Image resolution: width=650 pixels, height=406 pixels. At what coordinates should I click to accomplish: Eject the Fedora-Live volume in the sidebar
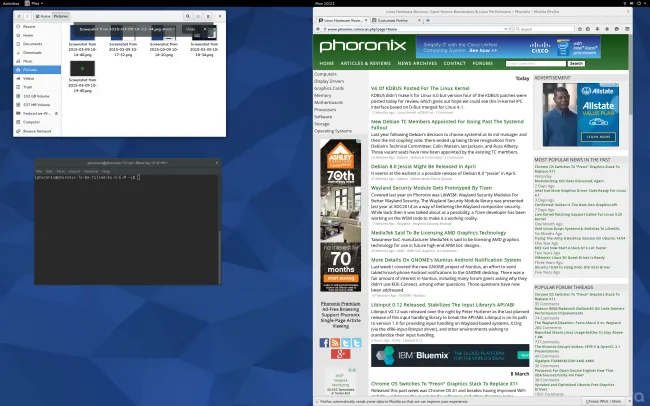(x=56, y=114)
